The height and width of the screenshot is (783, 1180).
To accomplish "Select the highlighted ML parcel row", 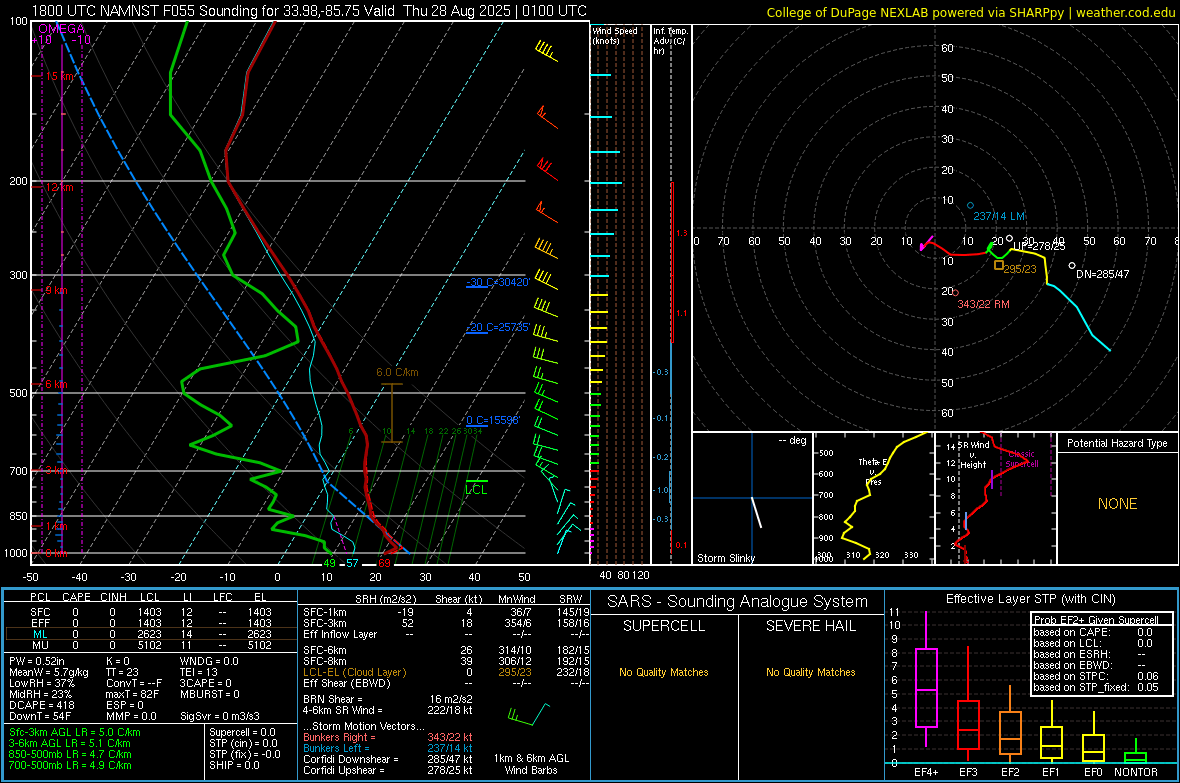I will pyautogui.click(x=150, y=634).
